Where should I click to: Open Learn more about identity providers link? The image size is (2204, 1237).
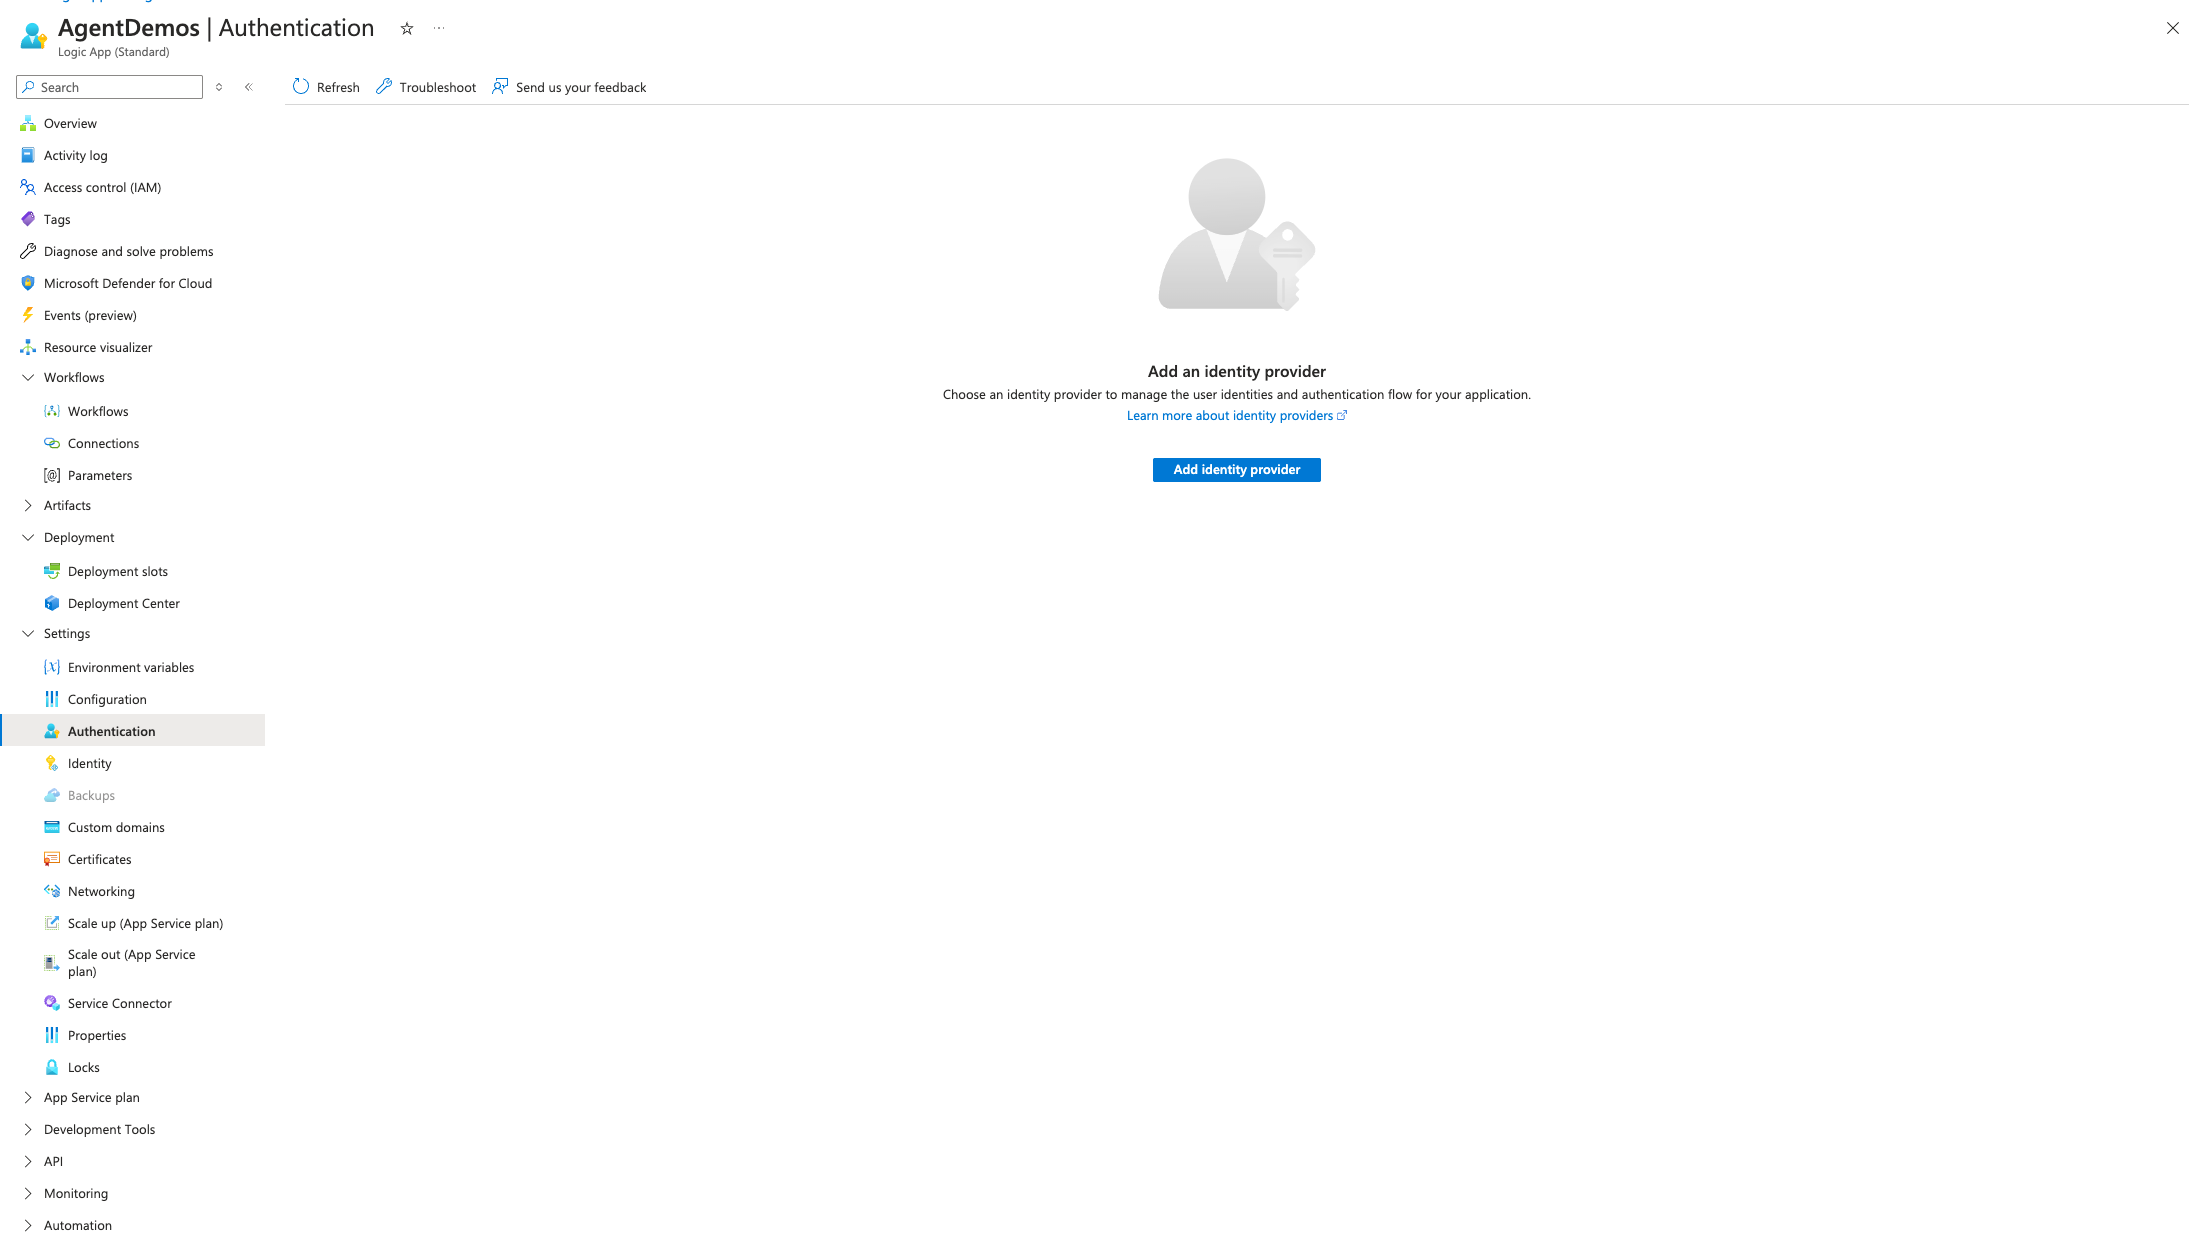(1231, 415)
